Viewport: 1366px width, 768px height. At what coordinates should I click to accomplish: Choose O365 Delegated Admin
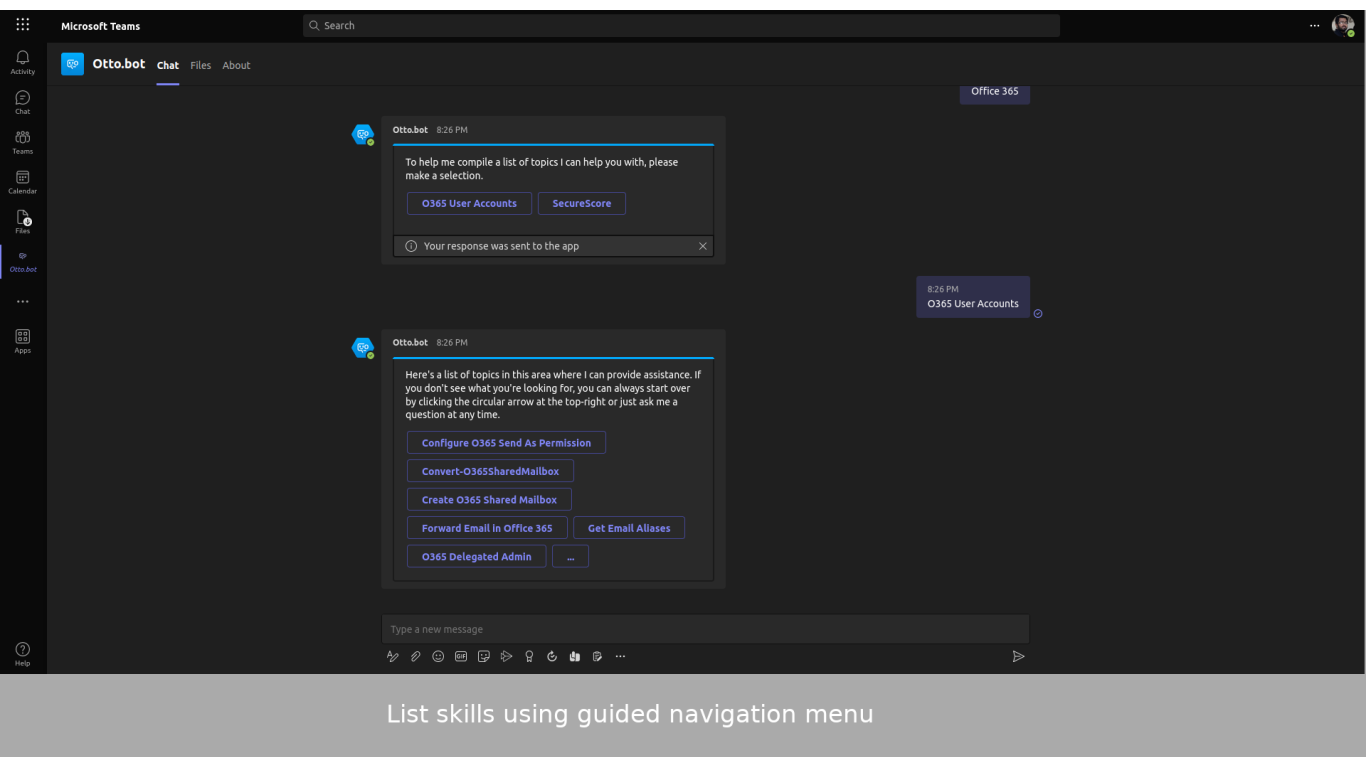477,557
